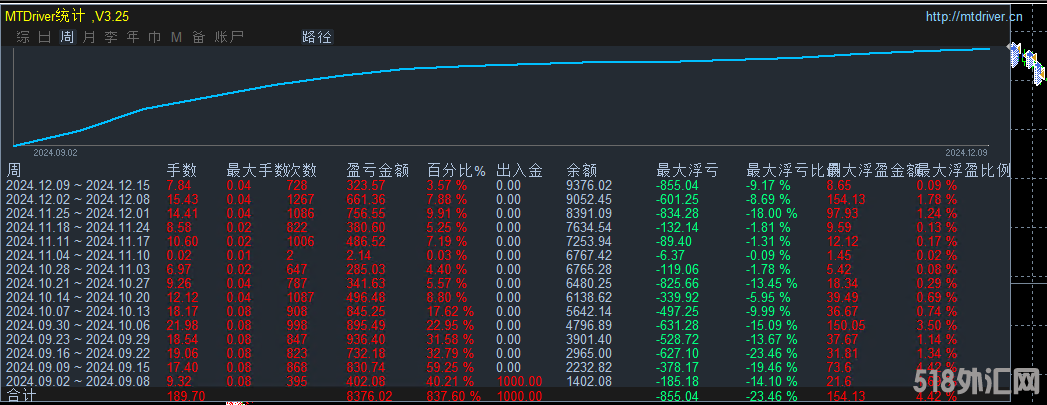Image resolution: width=1047 pixels, height=405 pixels.
Task: Open the 季 quarterly tab
Action: click(111, 37)
